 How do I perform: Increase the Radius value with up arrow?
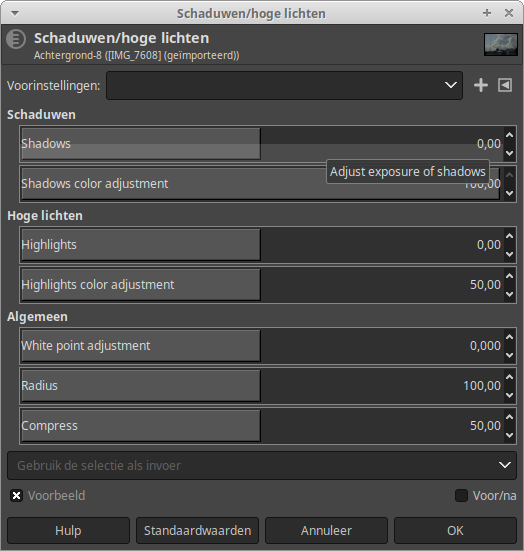(x=510, y=377)
